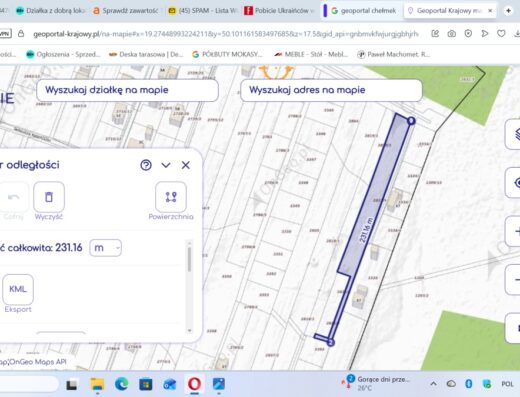
Task: Open the unit dropdown showing m
Action: pyautogui.click(x=105, y=248)
